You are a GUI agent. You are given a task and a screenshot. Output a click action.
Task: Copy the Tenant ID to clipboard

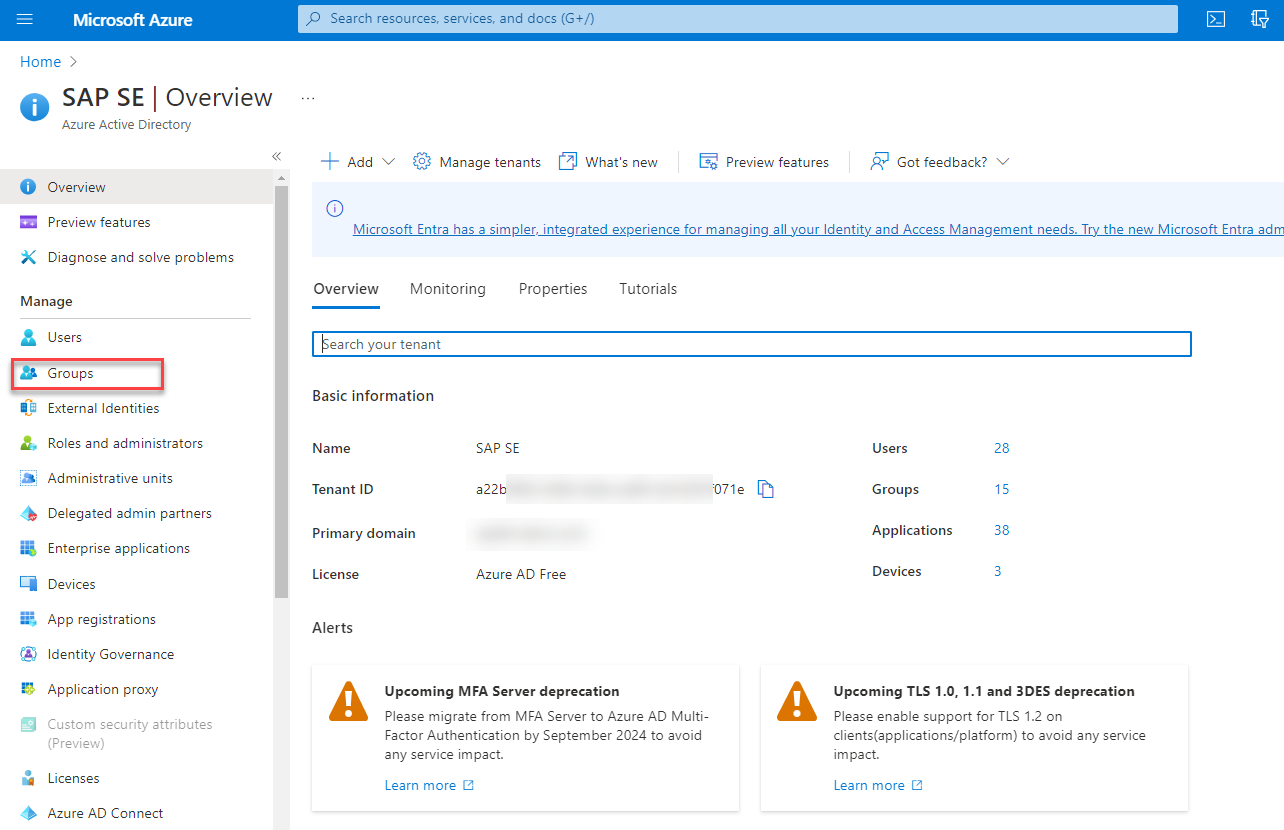766,489
